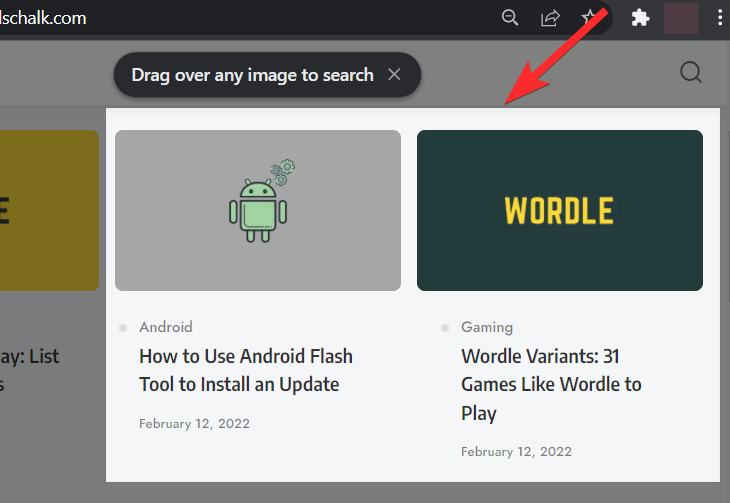Close the 'Drag over any image' prompt
Image resolution: width=730 pixels, height=503 pixels.
coord(395,75)
